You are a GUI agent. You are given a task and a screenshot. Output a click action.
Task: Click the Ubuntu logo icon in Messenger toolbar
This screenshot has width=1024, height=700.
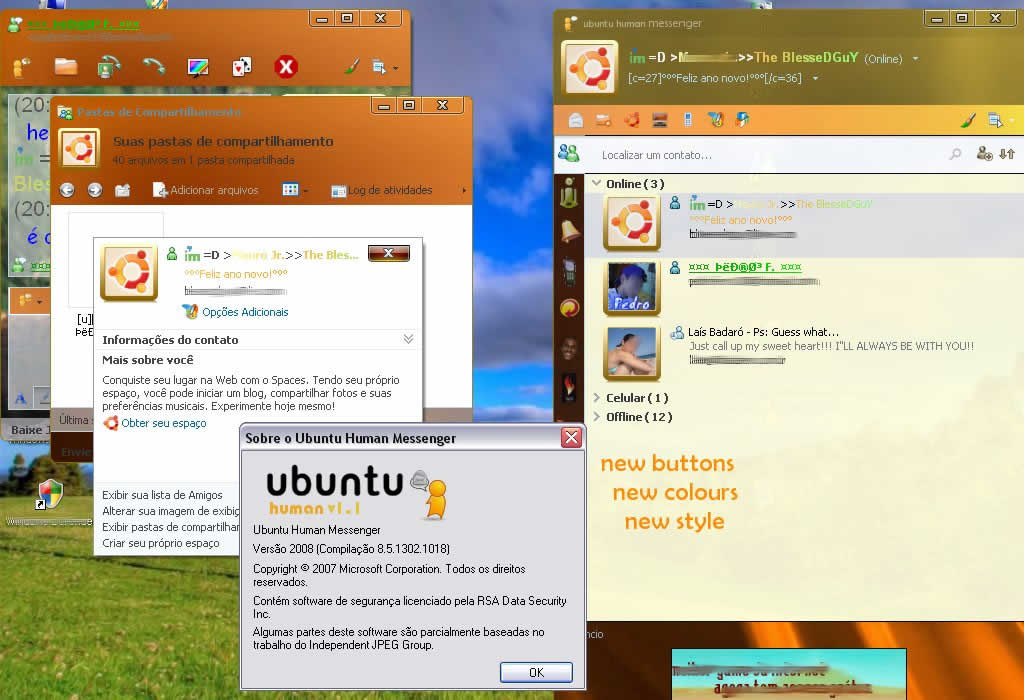[x=632, y=120]
